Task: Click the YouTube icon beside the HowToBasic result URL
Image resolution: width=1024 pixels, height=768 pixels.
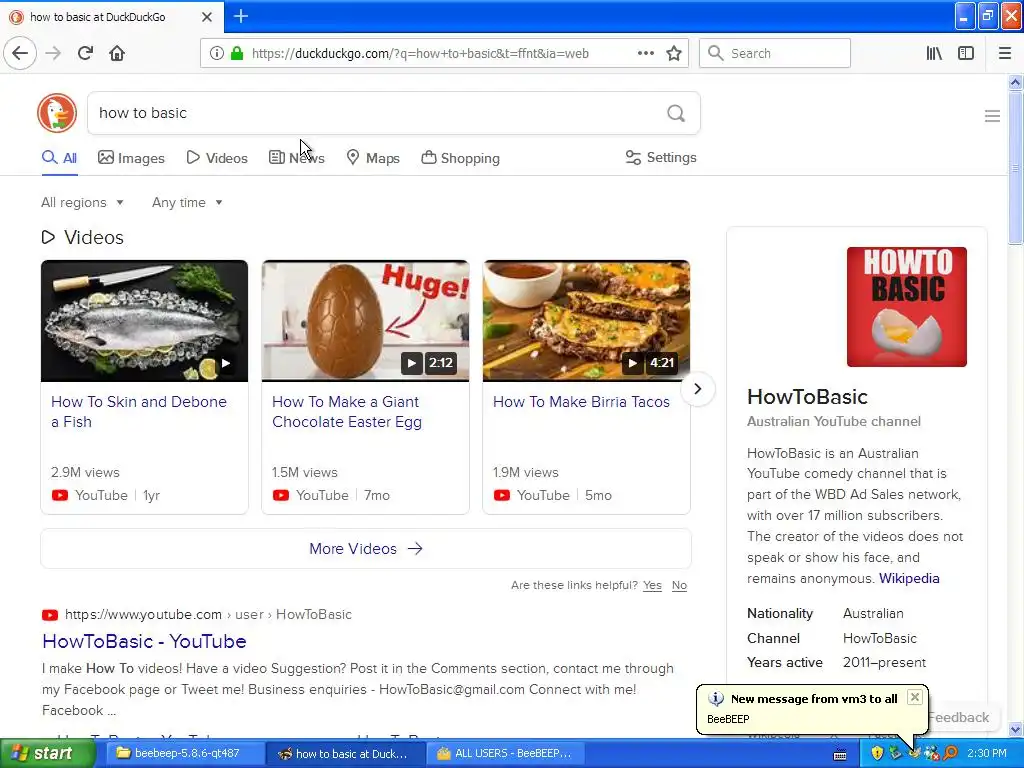Action: [50, 615]
